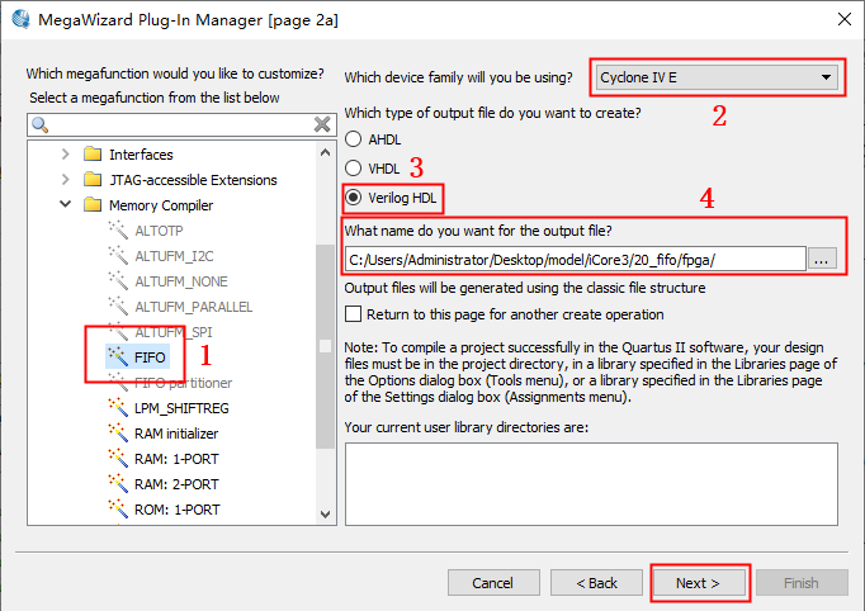Select the FIFO megafunction wand icon
The width and height of the screenshot is (865, 611).
(118, 357)
